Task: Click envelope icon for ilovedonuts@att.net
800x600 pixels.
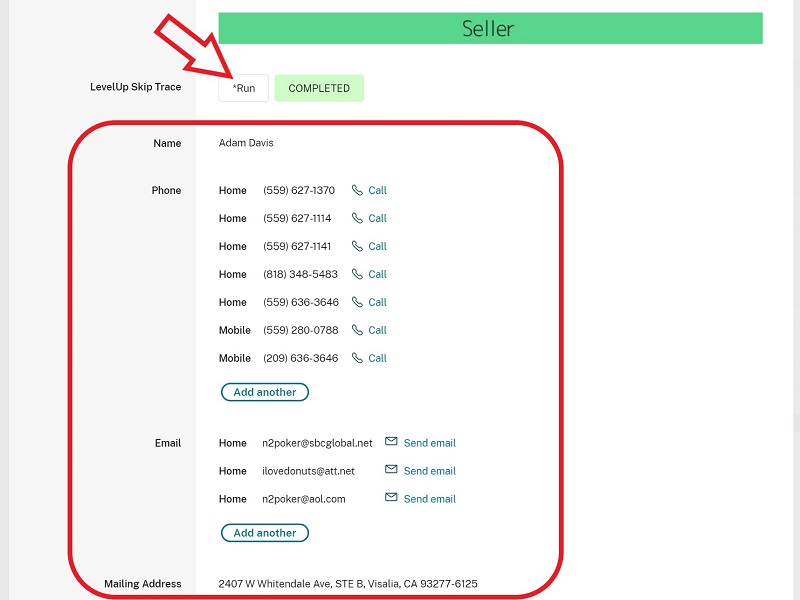Action: point(391,470)
